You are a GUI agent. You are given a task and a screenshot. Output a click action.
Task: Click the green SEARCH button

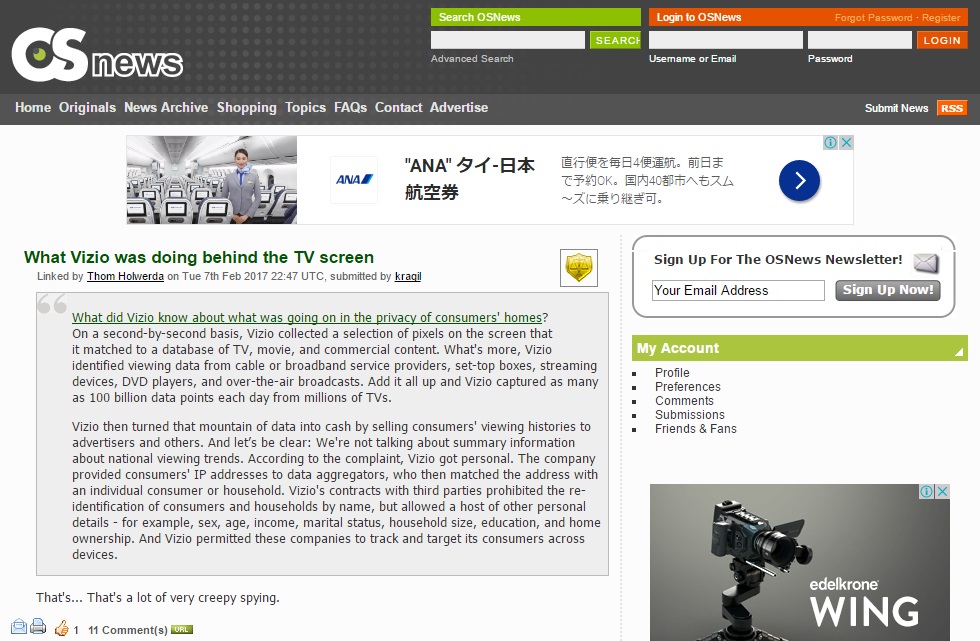click(x=616, y=40)
